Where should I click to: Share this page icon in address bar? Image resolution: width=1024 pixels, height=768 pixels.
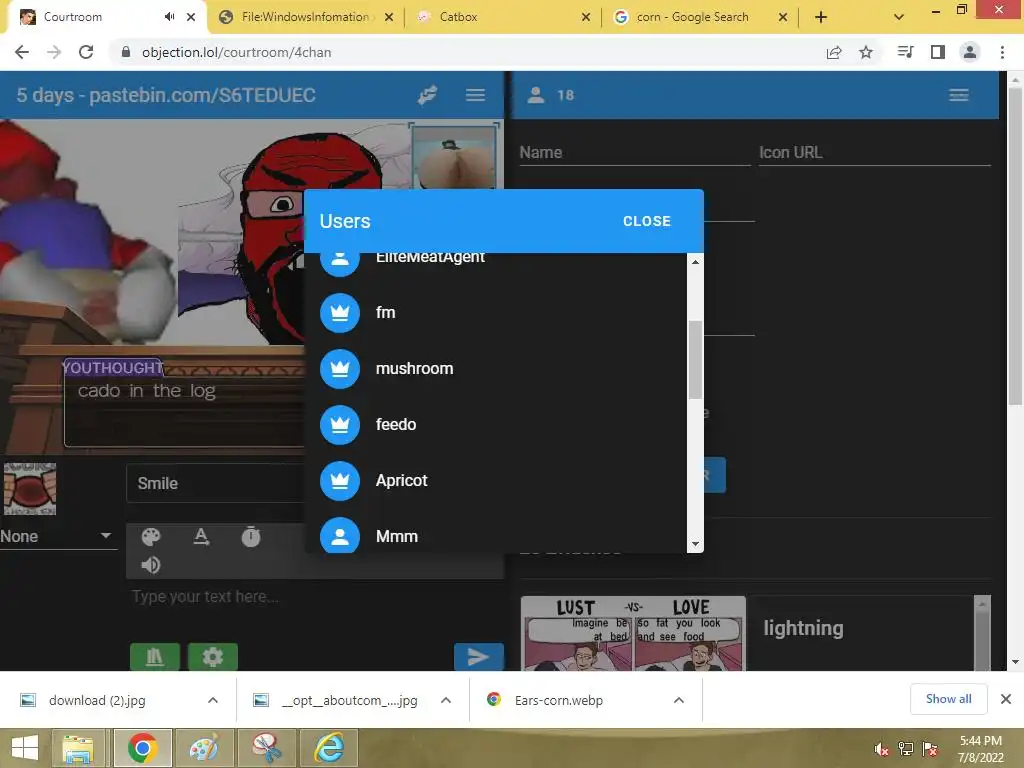(x=834, y=52)
